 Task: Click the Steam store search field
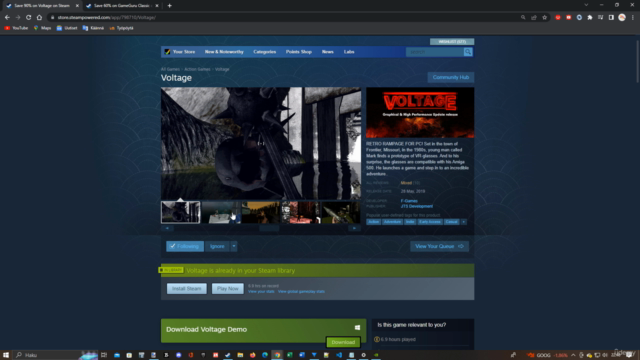point(435,52)
